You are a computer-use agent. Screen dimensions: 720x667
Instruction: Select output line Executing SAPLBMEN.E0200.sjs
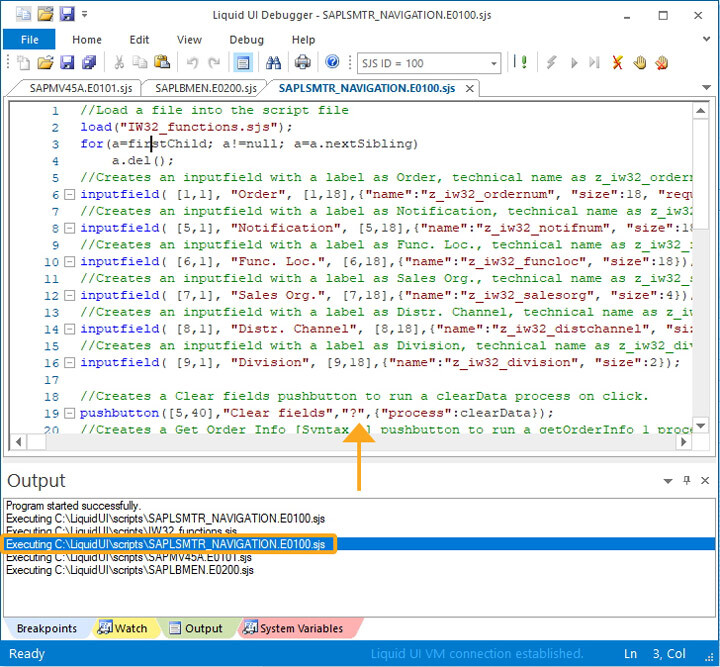tap(129, 571)
